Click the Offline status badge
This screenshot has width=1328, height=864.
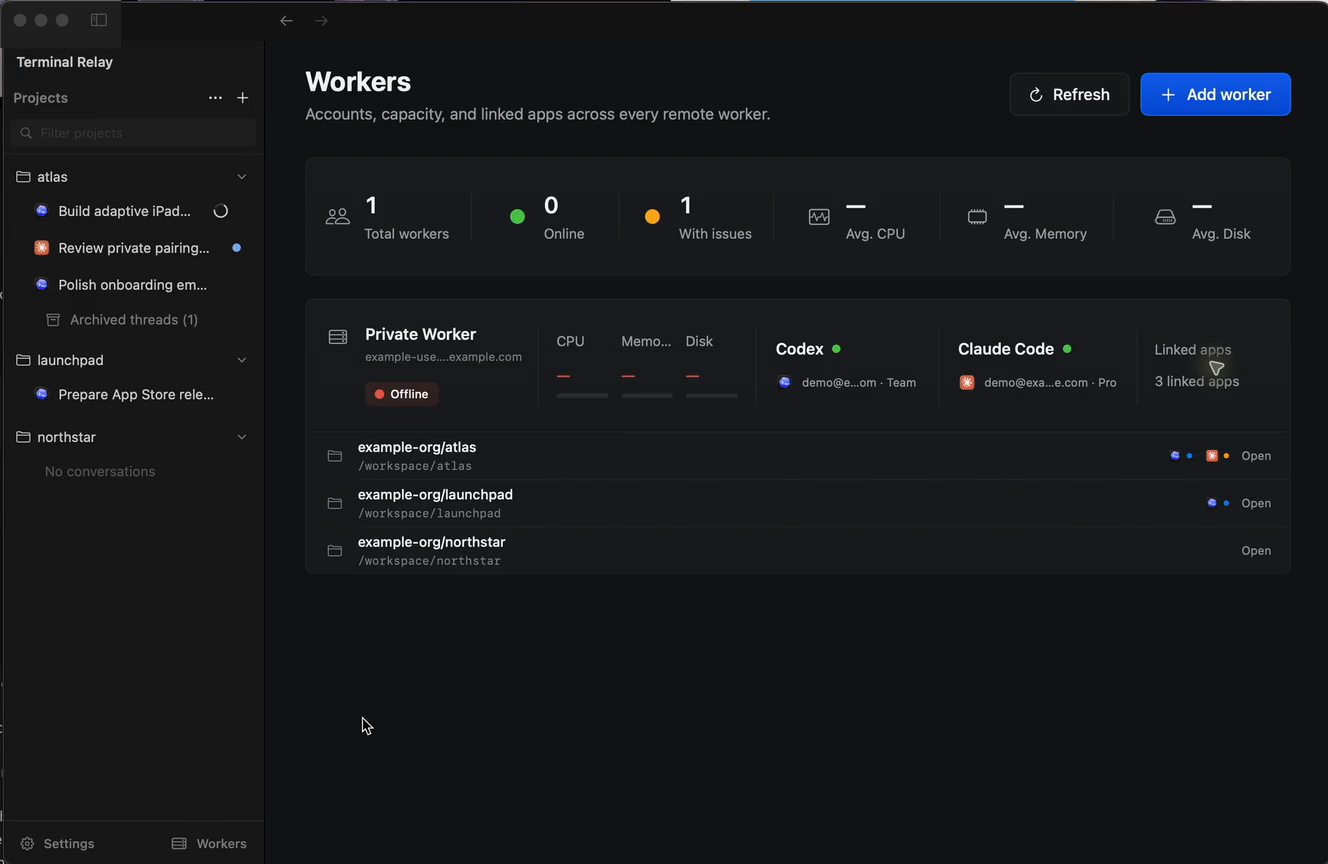(x=402, y=394)
